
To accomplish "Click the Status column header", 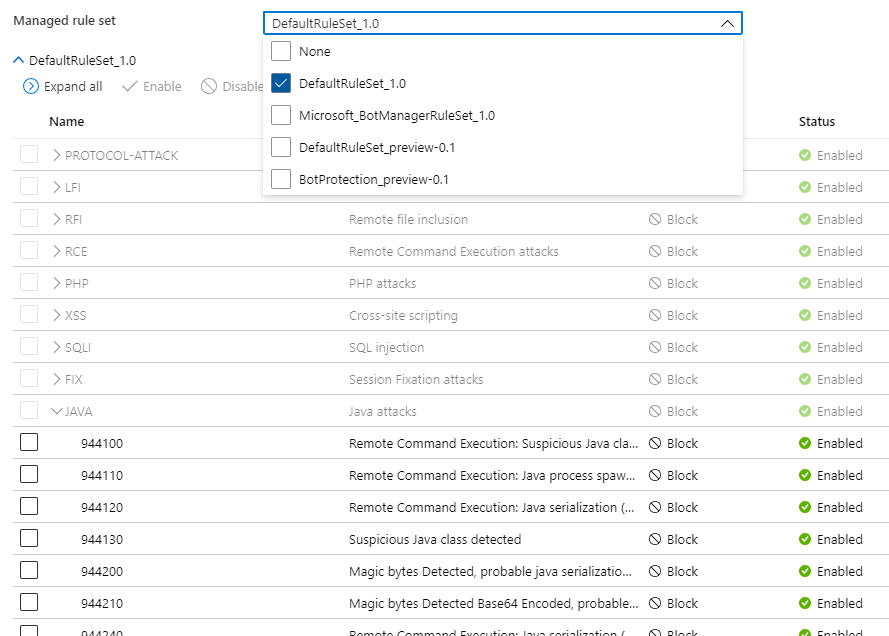I will click(x=816, y=121).
